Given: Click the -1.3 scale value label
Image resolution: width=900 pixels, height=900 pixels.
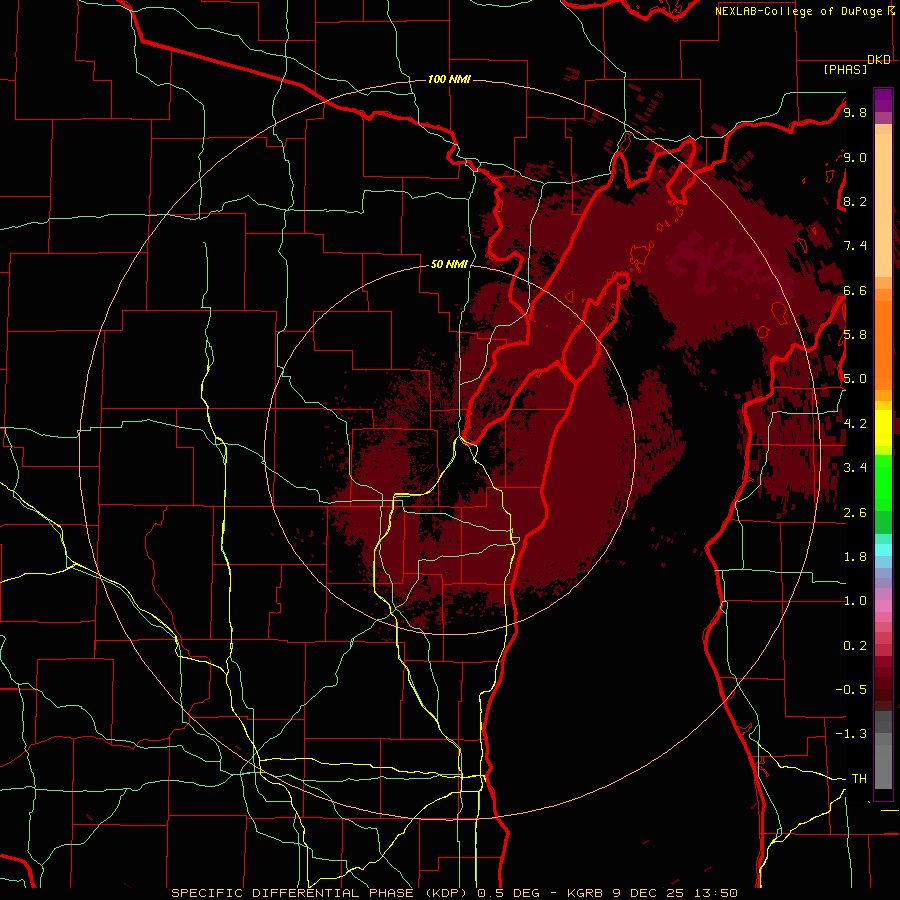Looking at the screenshot, I should pyautogui.click(x=851, y=734).
